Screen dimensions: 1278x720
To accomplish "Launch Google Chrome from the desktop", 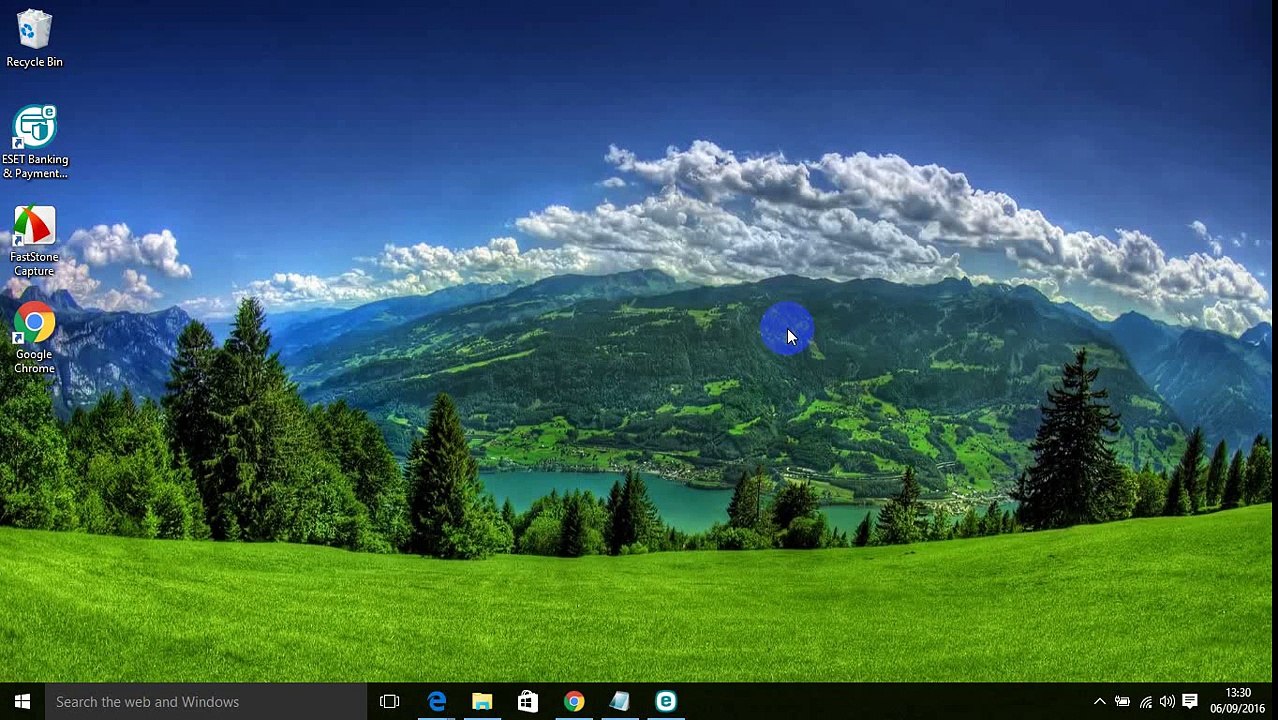I will (x=34, y=338).
